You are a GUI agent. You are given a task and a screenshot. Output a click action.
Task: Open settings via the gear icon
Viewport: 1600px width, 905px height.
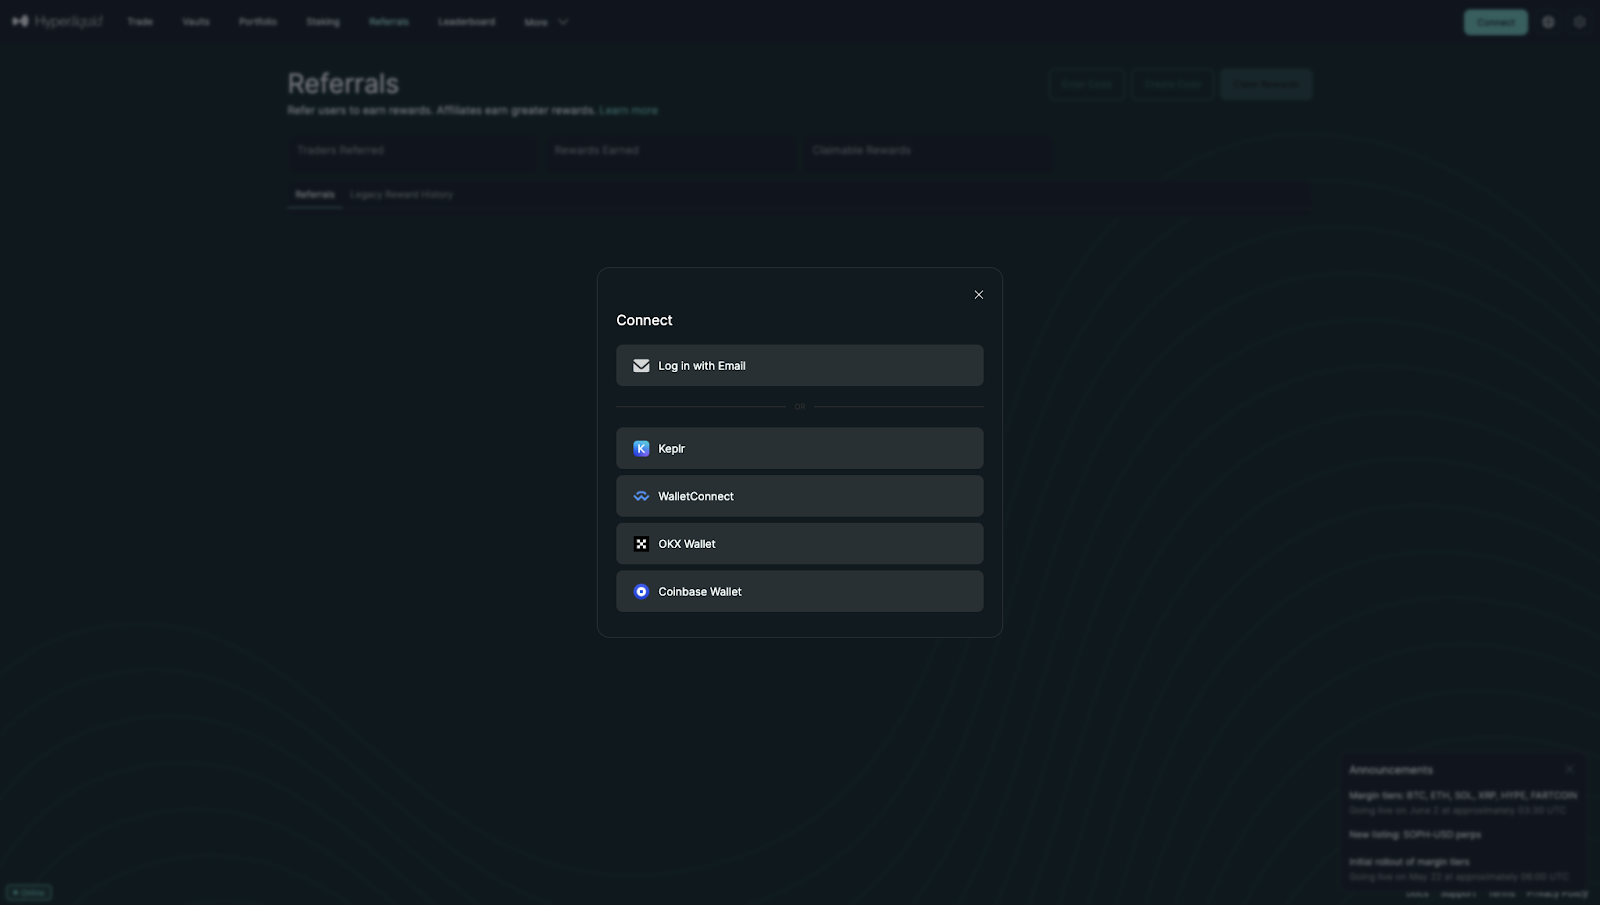coord(1548,21)
